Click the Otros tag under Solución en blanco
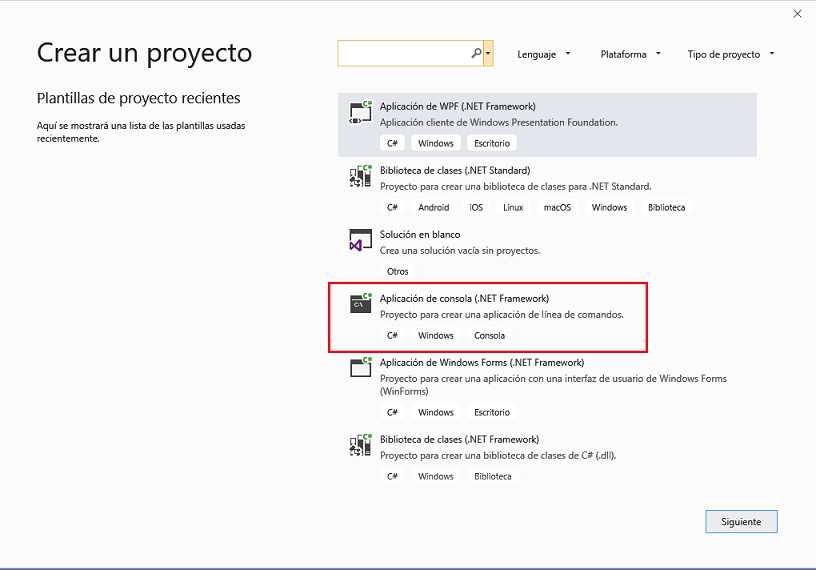Viewport: 816px width, 570px height. pyautogui.click(x=398, y=271)
